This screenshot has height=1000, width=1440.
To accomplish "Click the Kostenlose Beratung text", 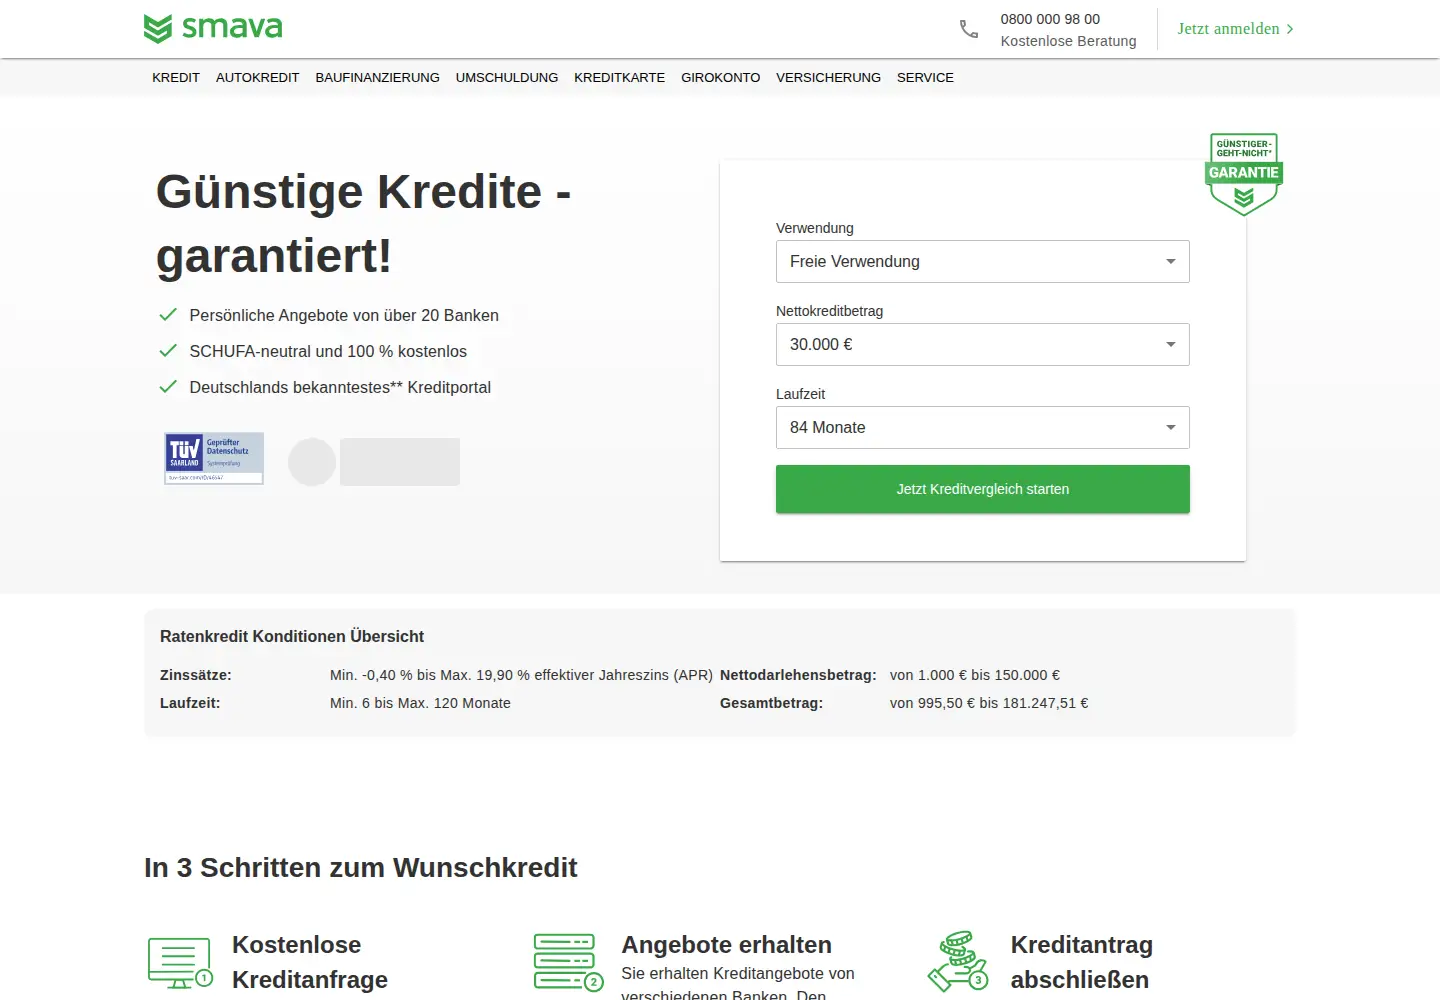I will [x=1068, y=41].
